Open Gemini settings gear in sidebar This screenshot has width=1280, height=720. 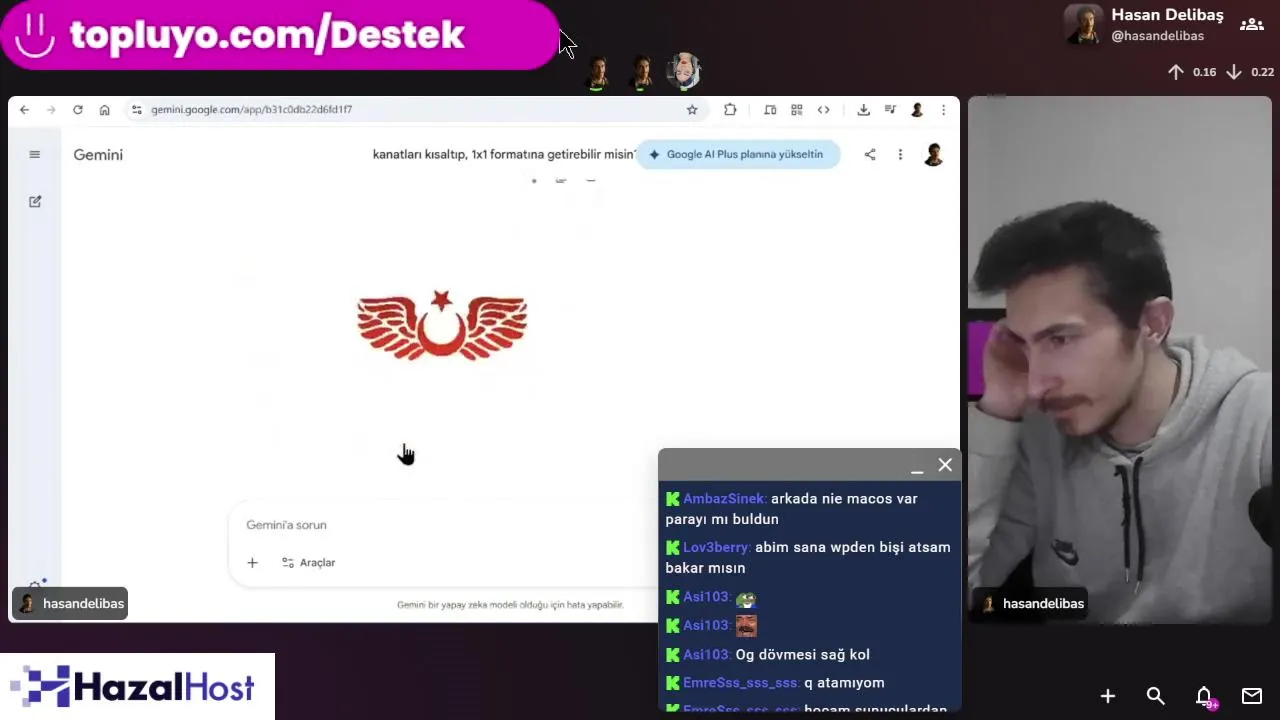(35, 587)
